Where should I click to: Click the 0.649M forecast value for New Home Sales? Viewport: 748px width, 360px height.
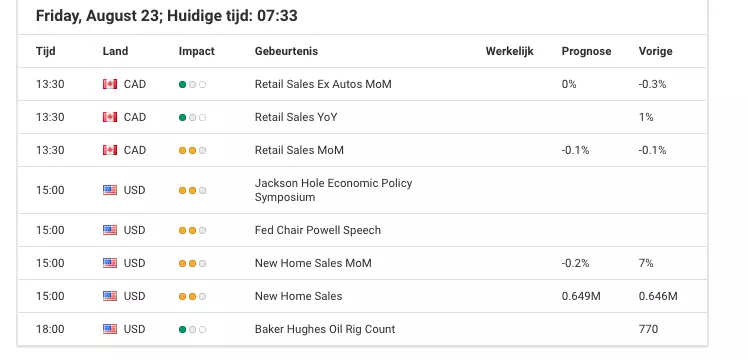point(581,296)
